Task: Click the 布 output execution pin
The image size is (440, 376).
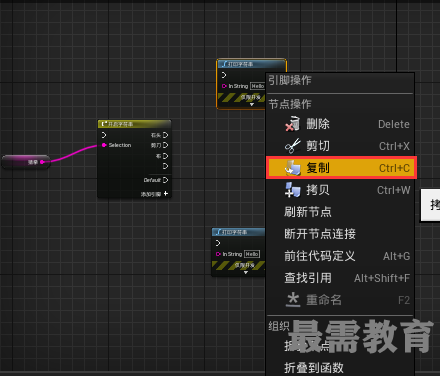Action: [166, 156]
